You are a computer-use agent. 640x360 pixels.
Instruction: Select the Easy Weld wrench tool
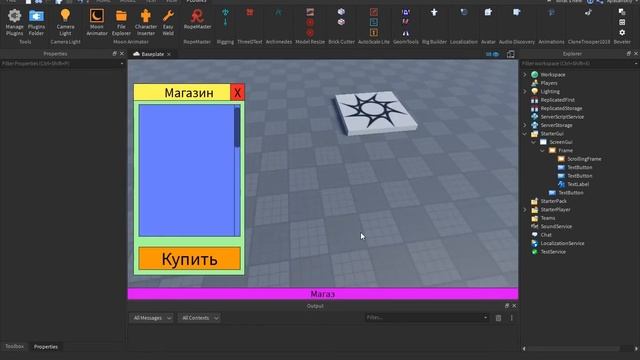click(168, 16)
